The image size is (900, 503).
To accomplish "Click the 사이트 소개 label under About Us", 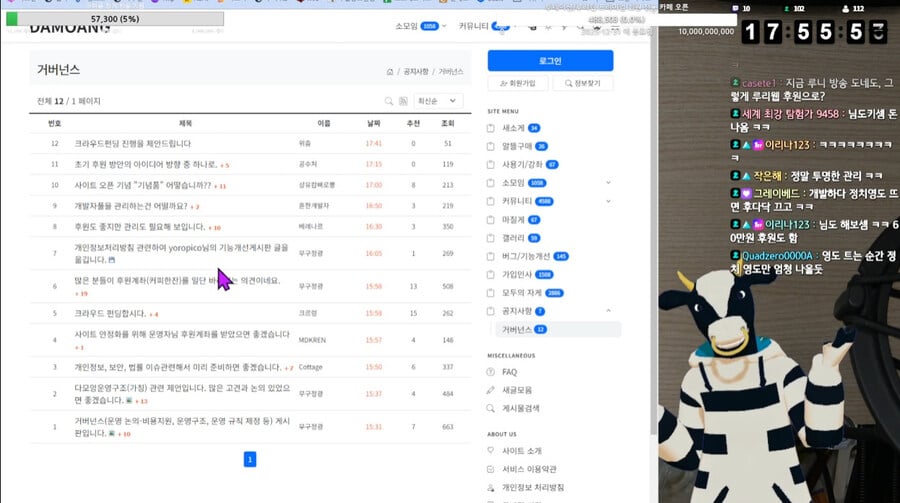I will pyautogui.click(x=522, y=451).
